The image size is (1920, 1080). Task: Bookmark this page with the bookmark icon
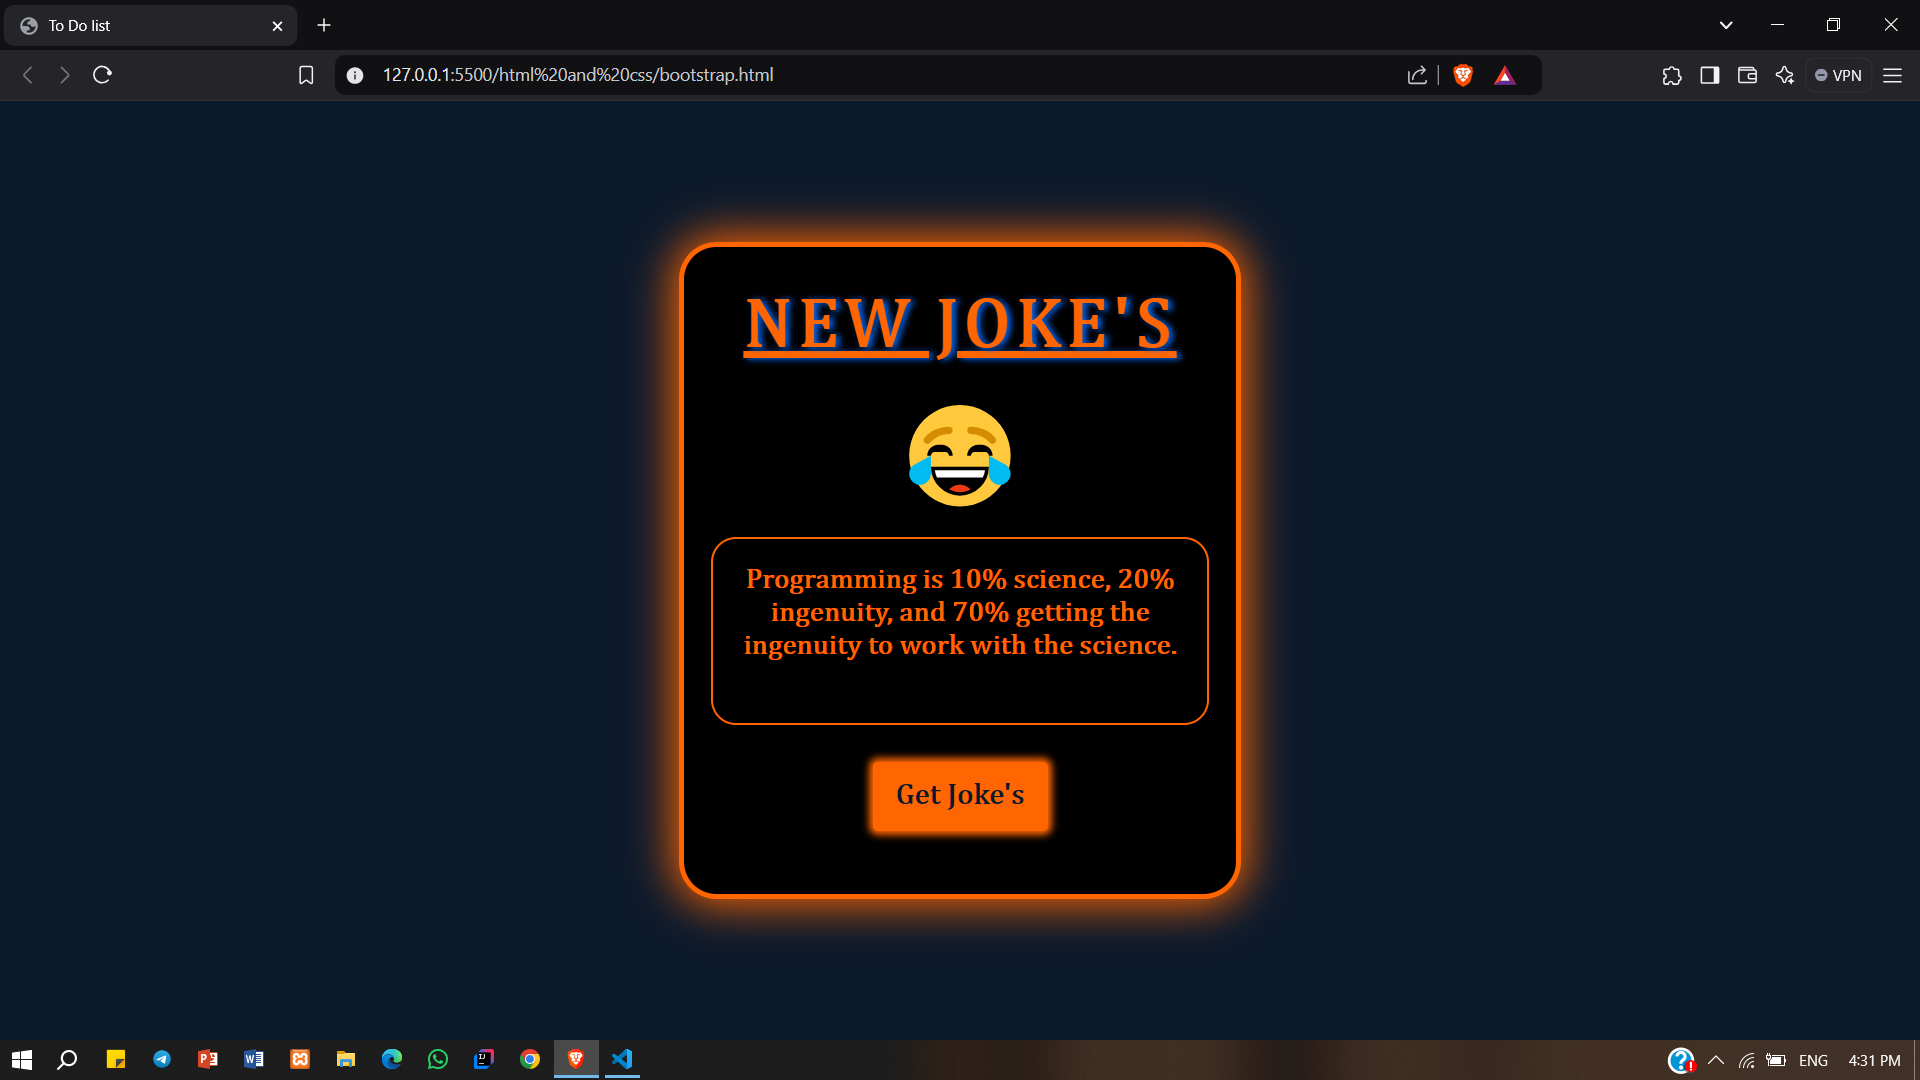(306, 75)
